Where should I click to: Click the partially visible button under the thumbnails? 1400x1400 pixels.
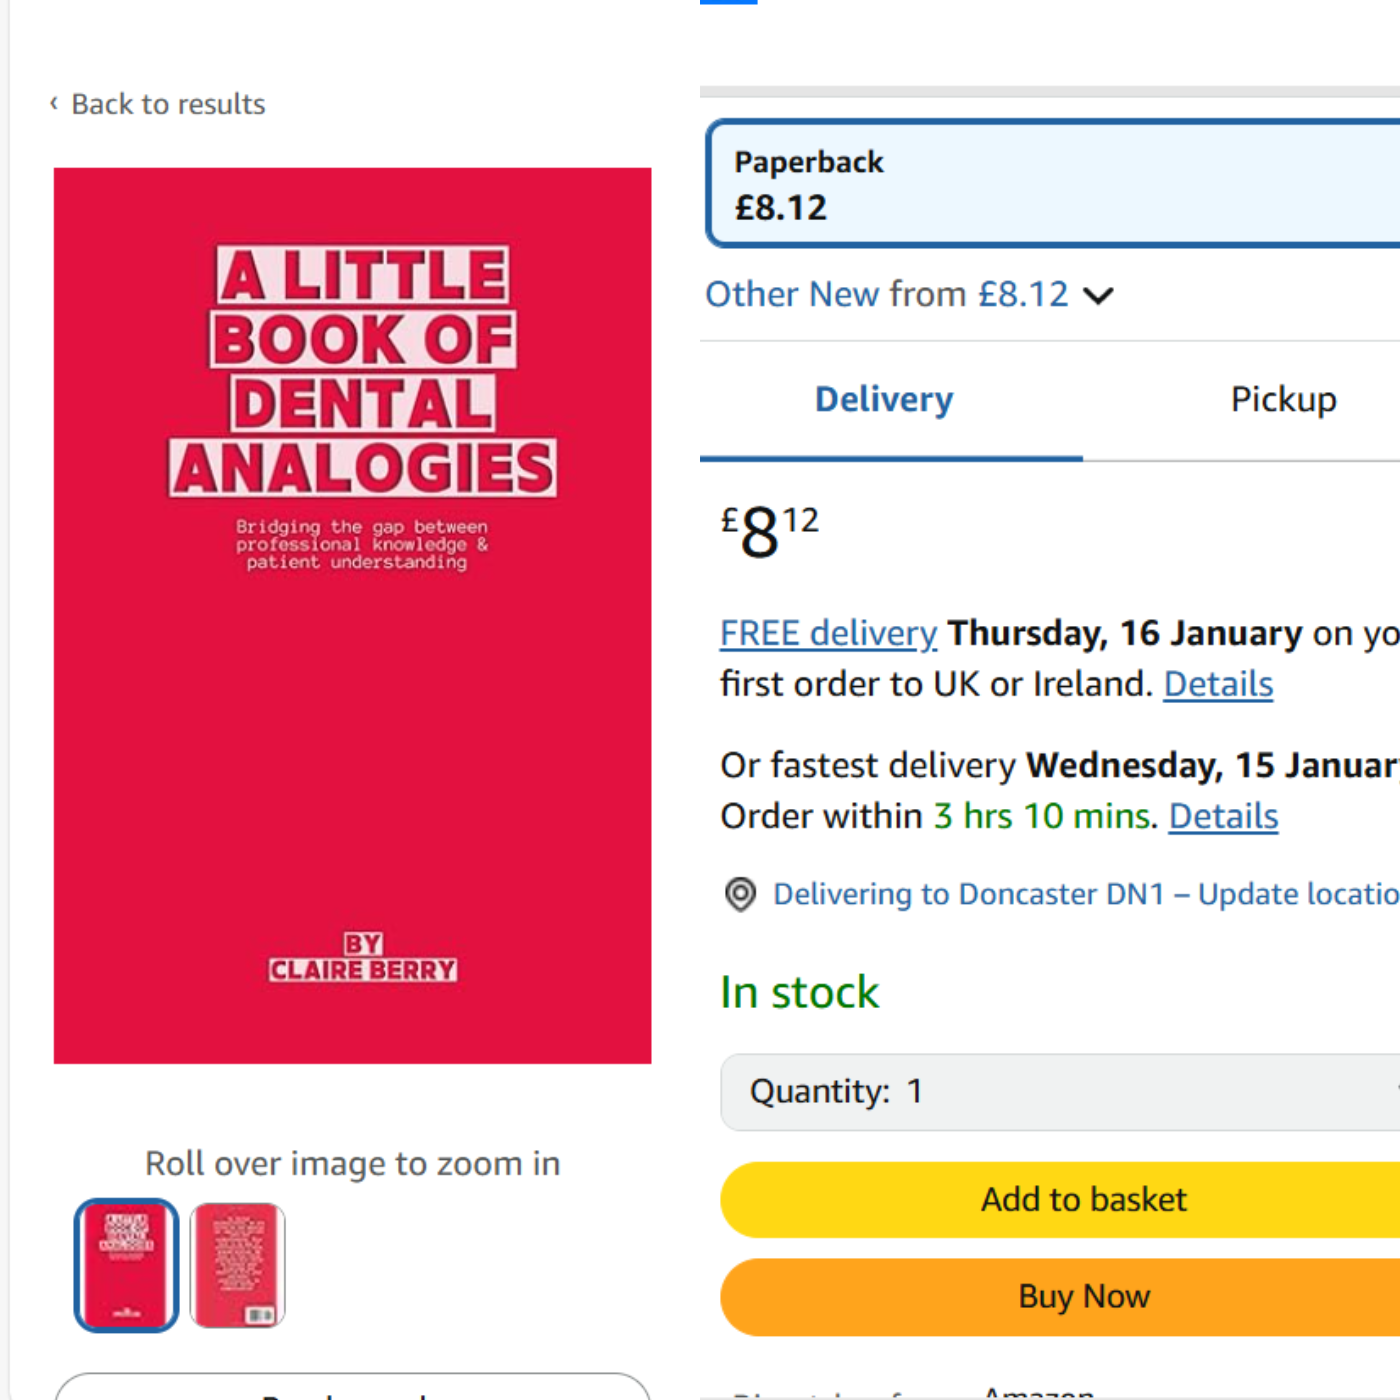tap(352, 1388)
